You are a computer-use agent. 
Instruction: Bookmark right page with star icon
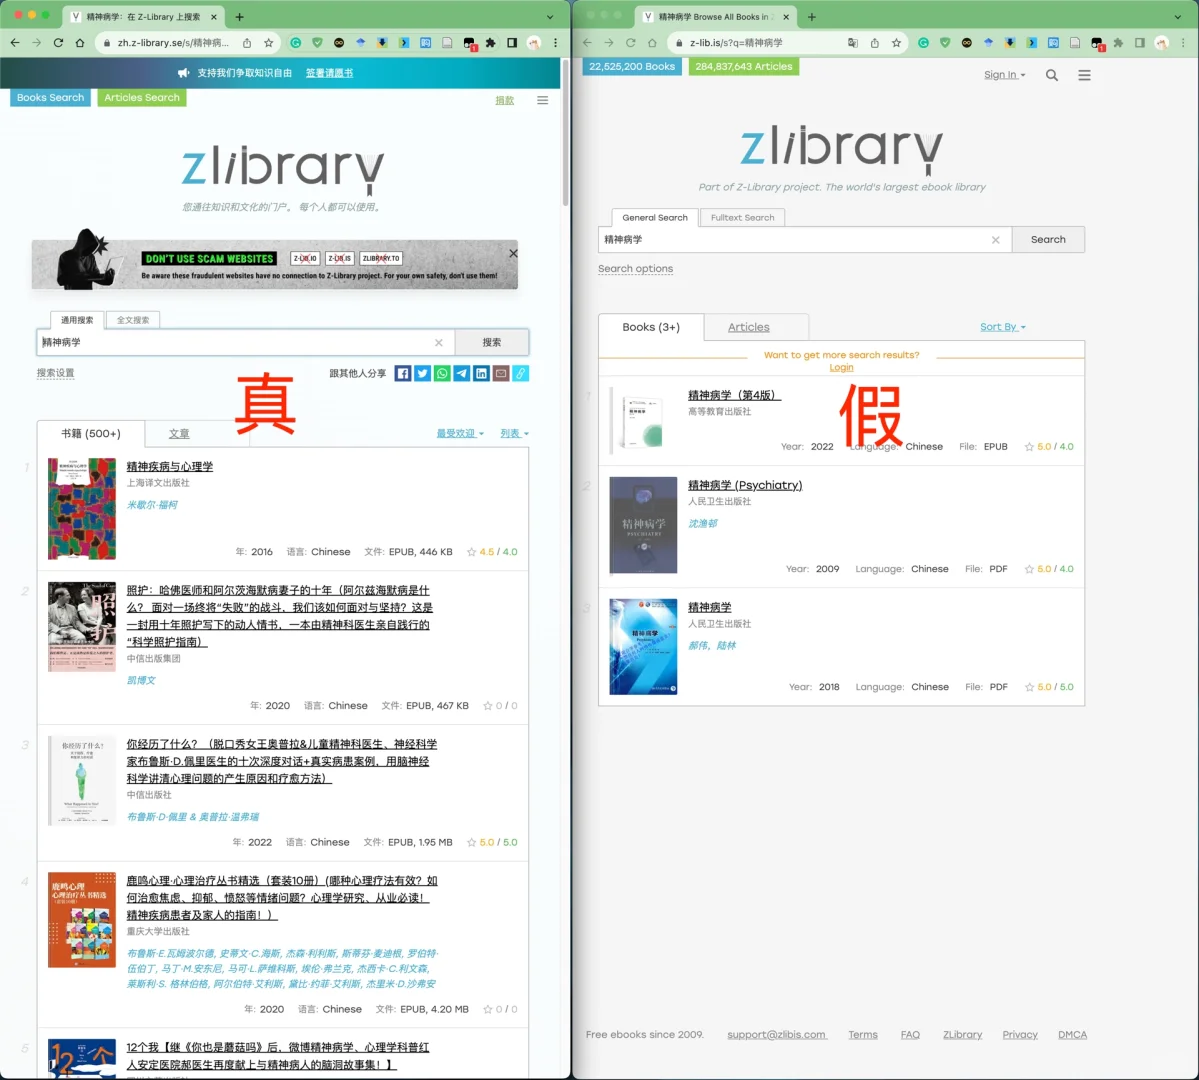coord(896,43)
